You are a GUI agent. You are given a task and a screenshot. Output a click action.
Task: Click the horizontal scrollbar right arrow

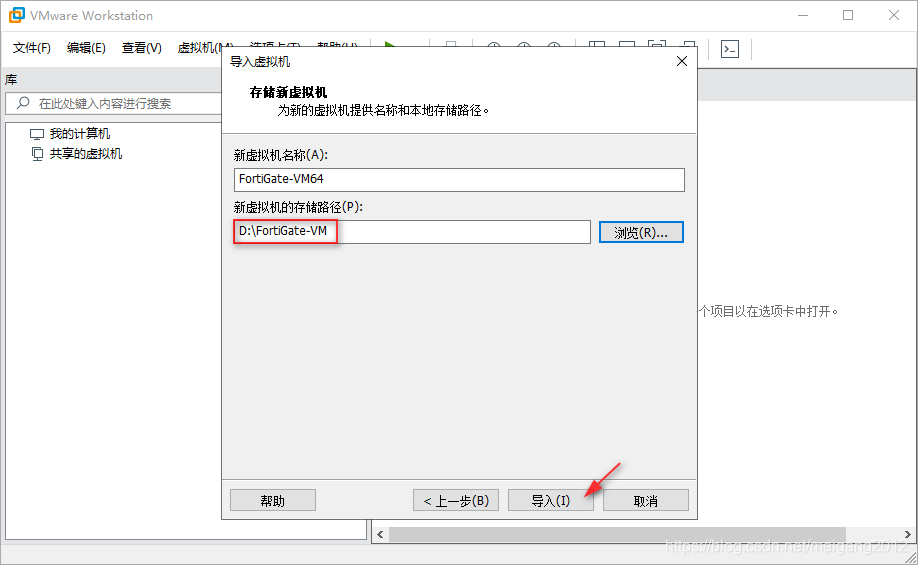(907, 535)
